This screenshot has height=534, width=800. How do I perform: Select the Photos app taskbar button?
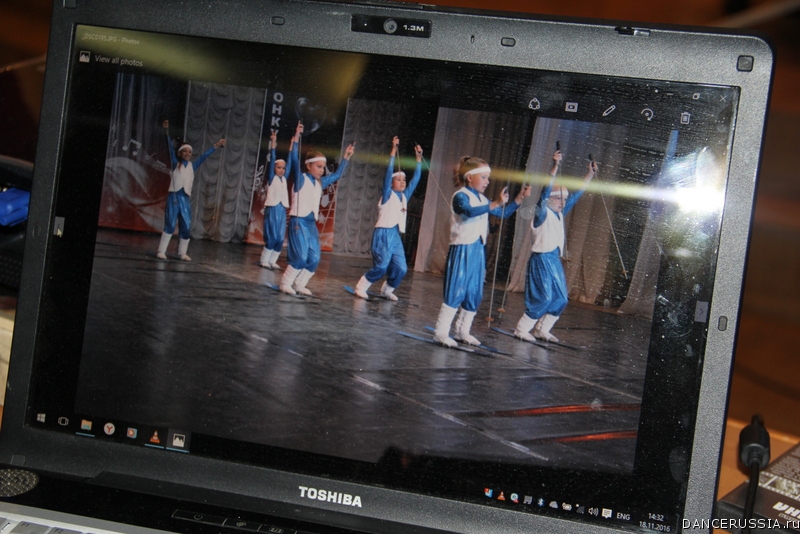(x=178, y=440)
